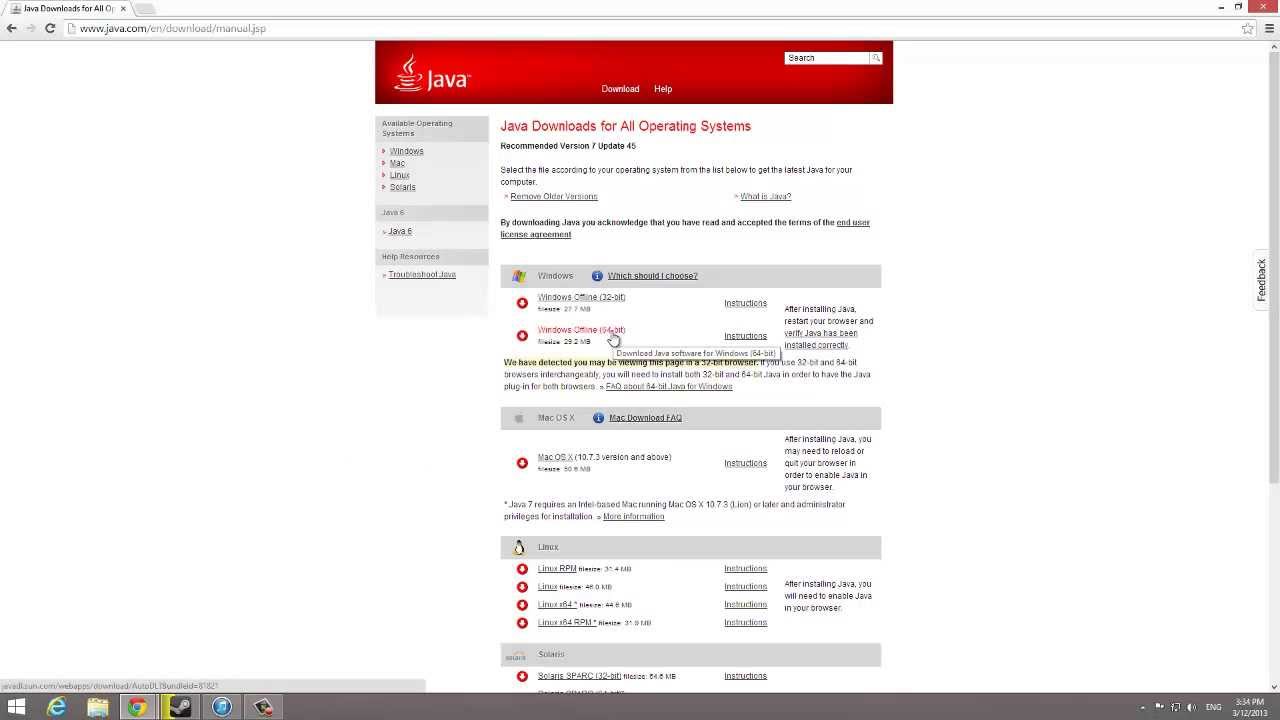The image size is (1280, 720).
Task: Click red download icon for Linux x64 RPM
Action: 522,623
